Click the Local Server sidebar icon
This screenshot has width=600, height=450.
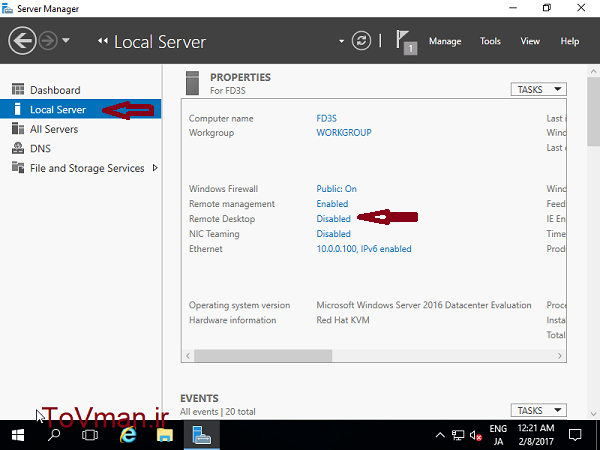[17, 109]
